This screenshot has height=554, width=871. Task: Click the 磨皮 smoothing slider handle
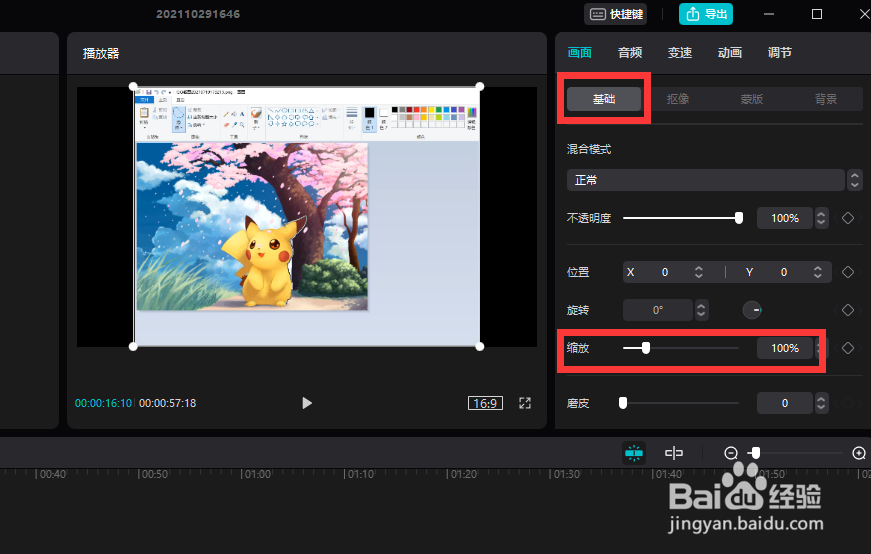(x=623, y=403)
